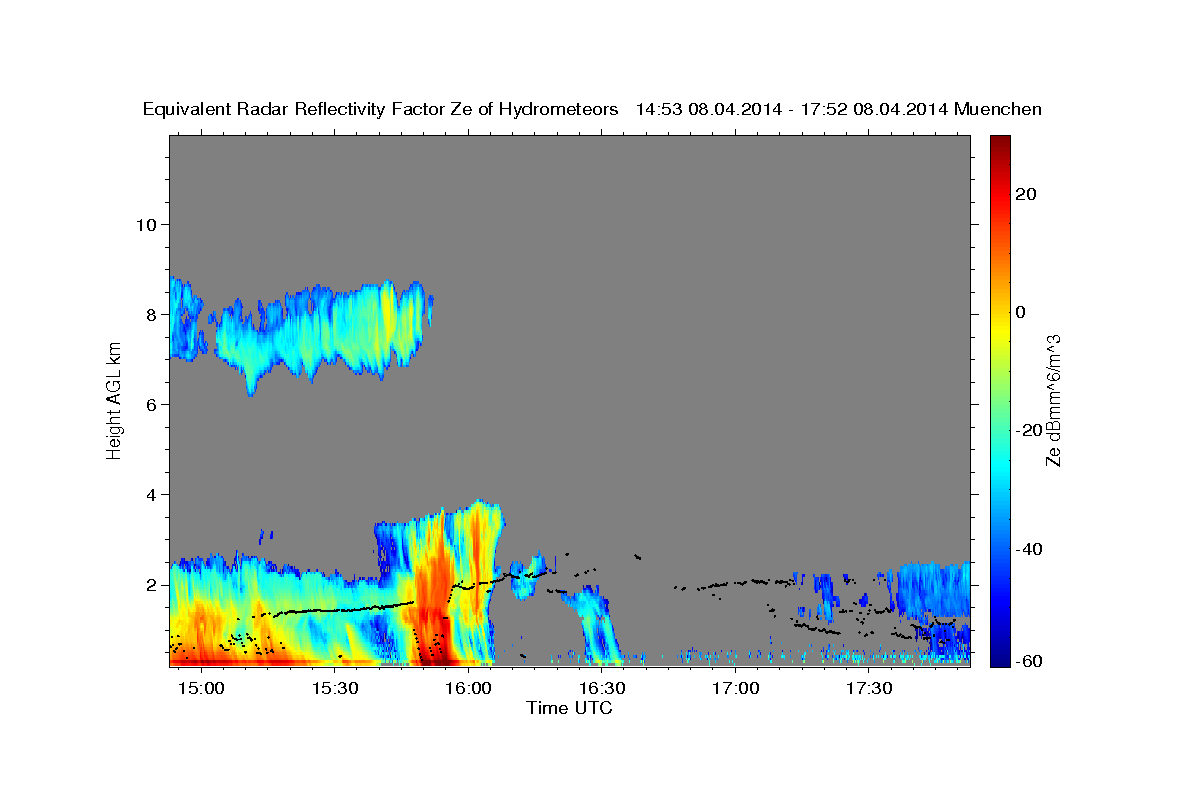Image resolution: width=1200 pixels, height=800 pixels.
Task: Click the '20' colorbar tick value
Action: [x=1026, y=194]
